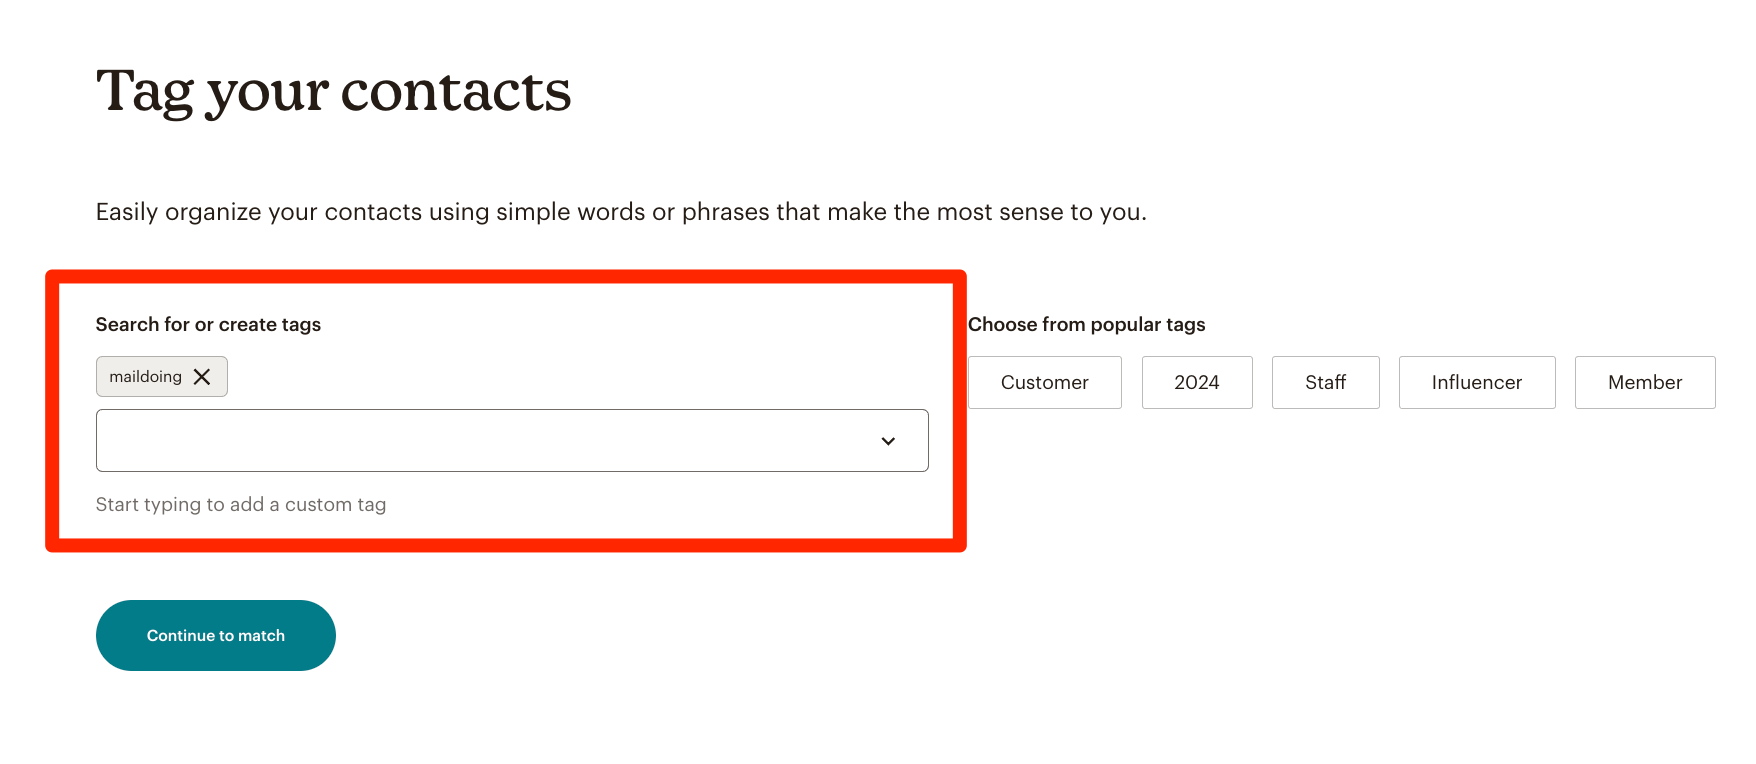Viewport: 1756px width, 764px height.
Task: Apply the Influencer popular tag
Action: click(1476, 382)
